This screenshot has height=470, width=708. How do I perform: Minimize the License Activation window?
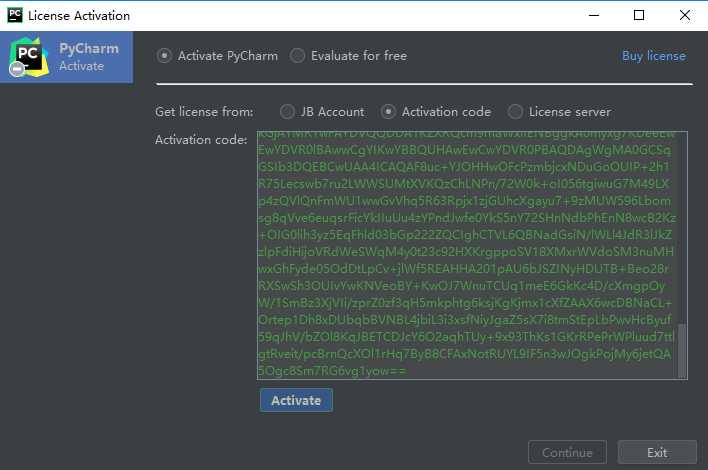point(594,15)
